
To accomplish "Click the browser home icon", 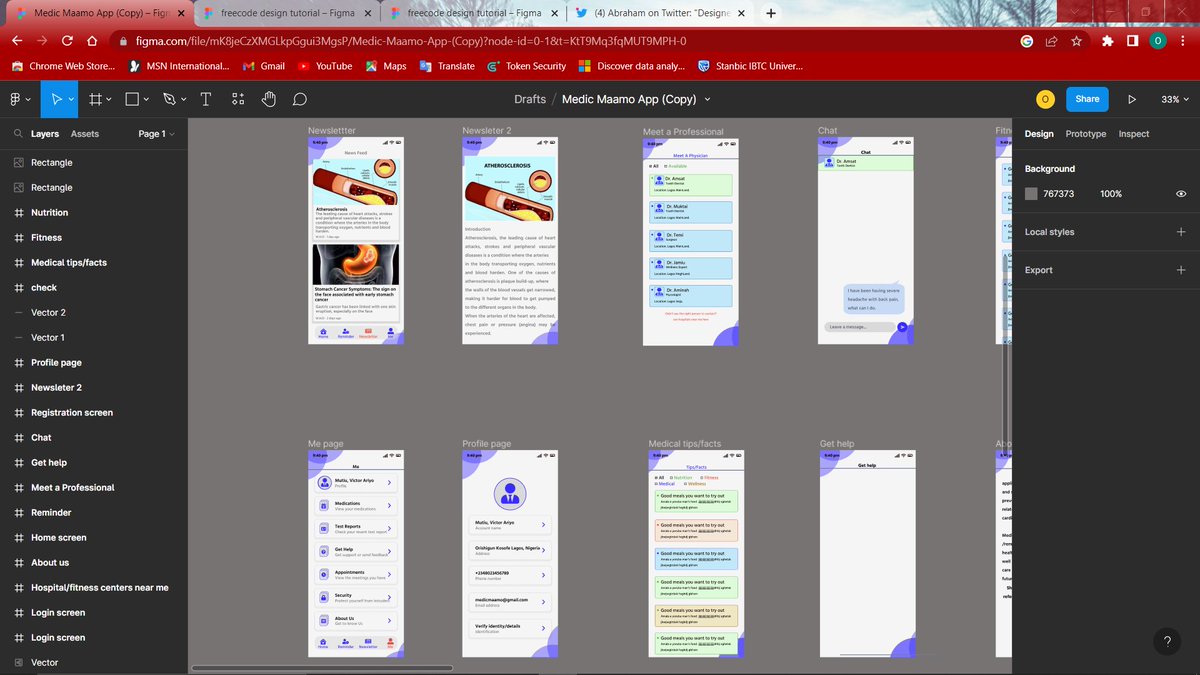I will click(91, 41).
